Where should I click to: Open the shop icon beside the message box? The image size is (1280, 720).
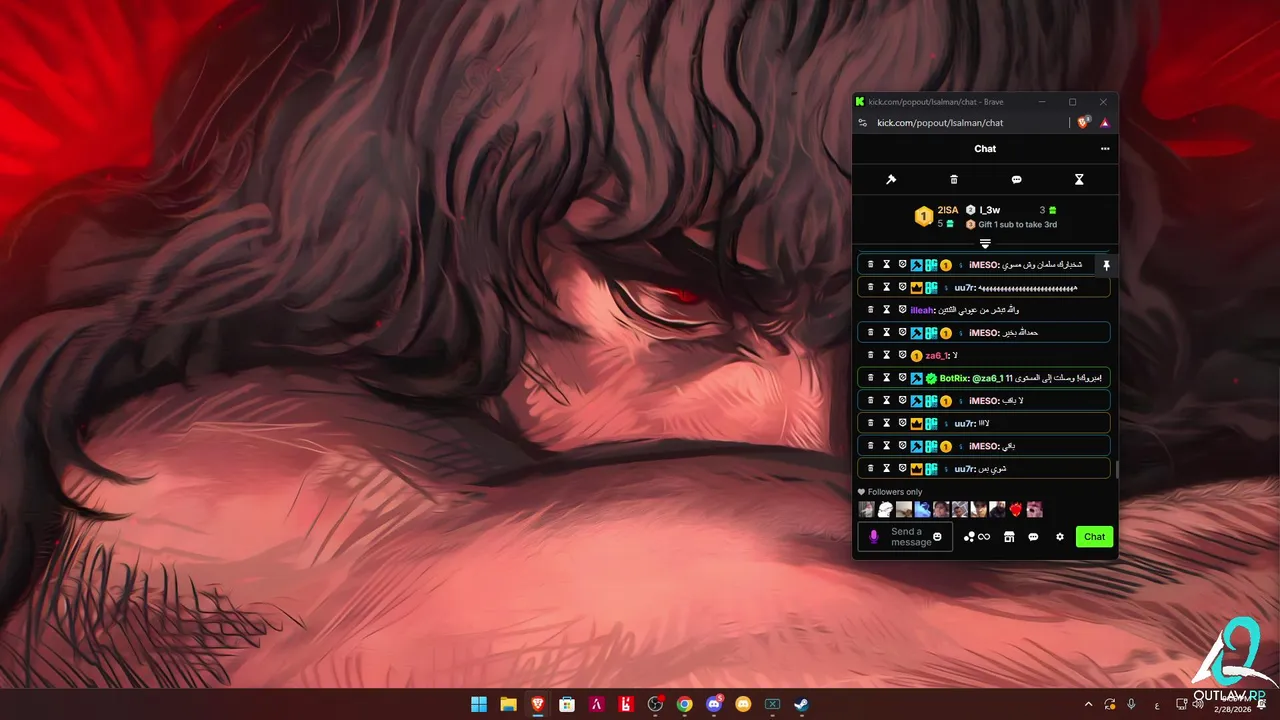point(1009,537)
